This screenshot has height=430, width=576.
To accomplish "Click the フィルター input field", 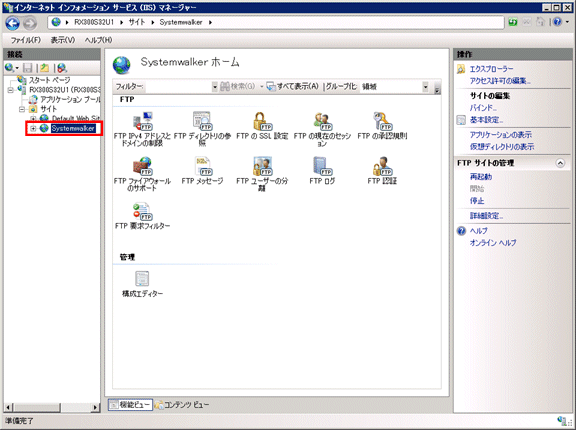I will coord(179,87).
